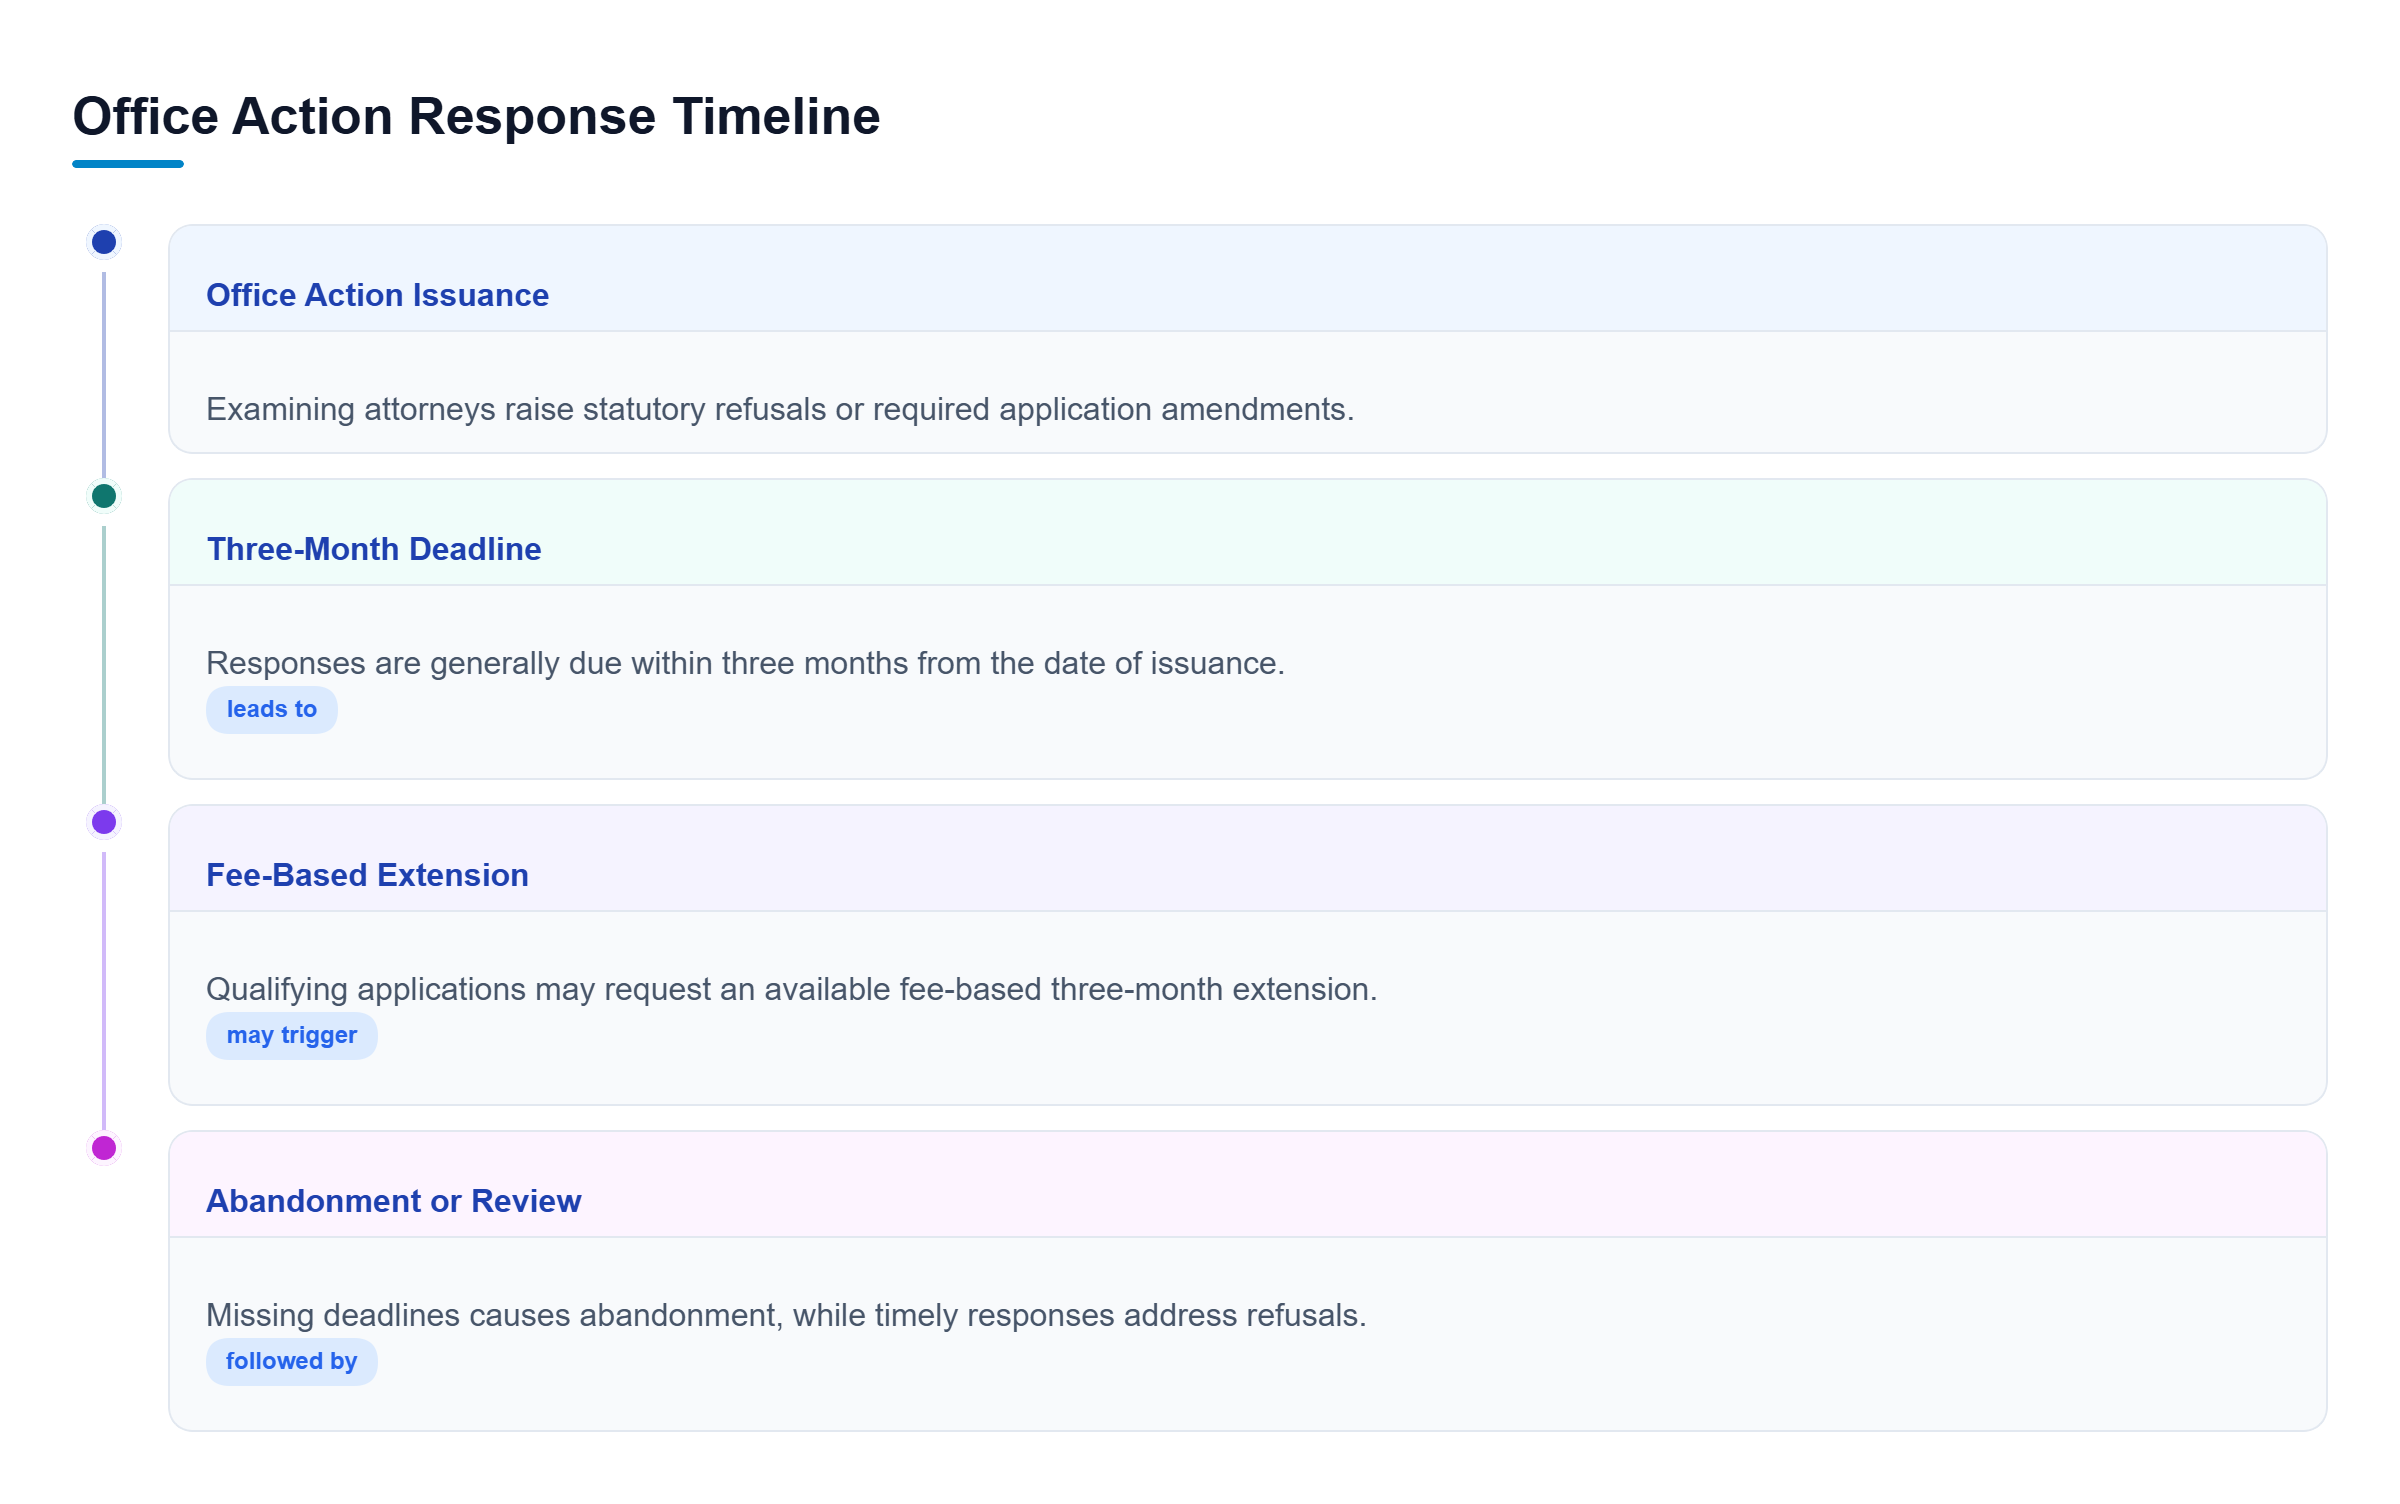Image resolution: width=2400 pixels, height=1504 pixels.
Task: Click the blue timeline dot for Office Action Issuance
Action: pos(104,242)
